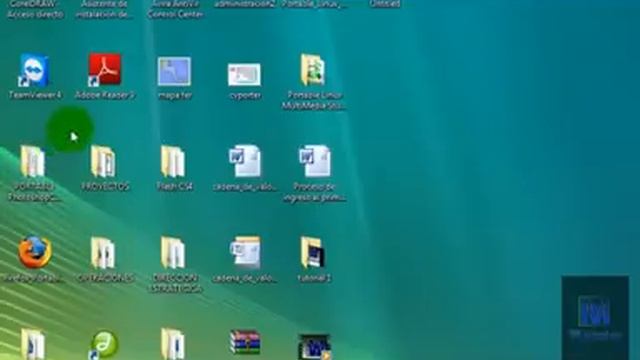Select the TeamViewer 4 shortcut icon

coord(34,70)
